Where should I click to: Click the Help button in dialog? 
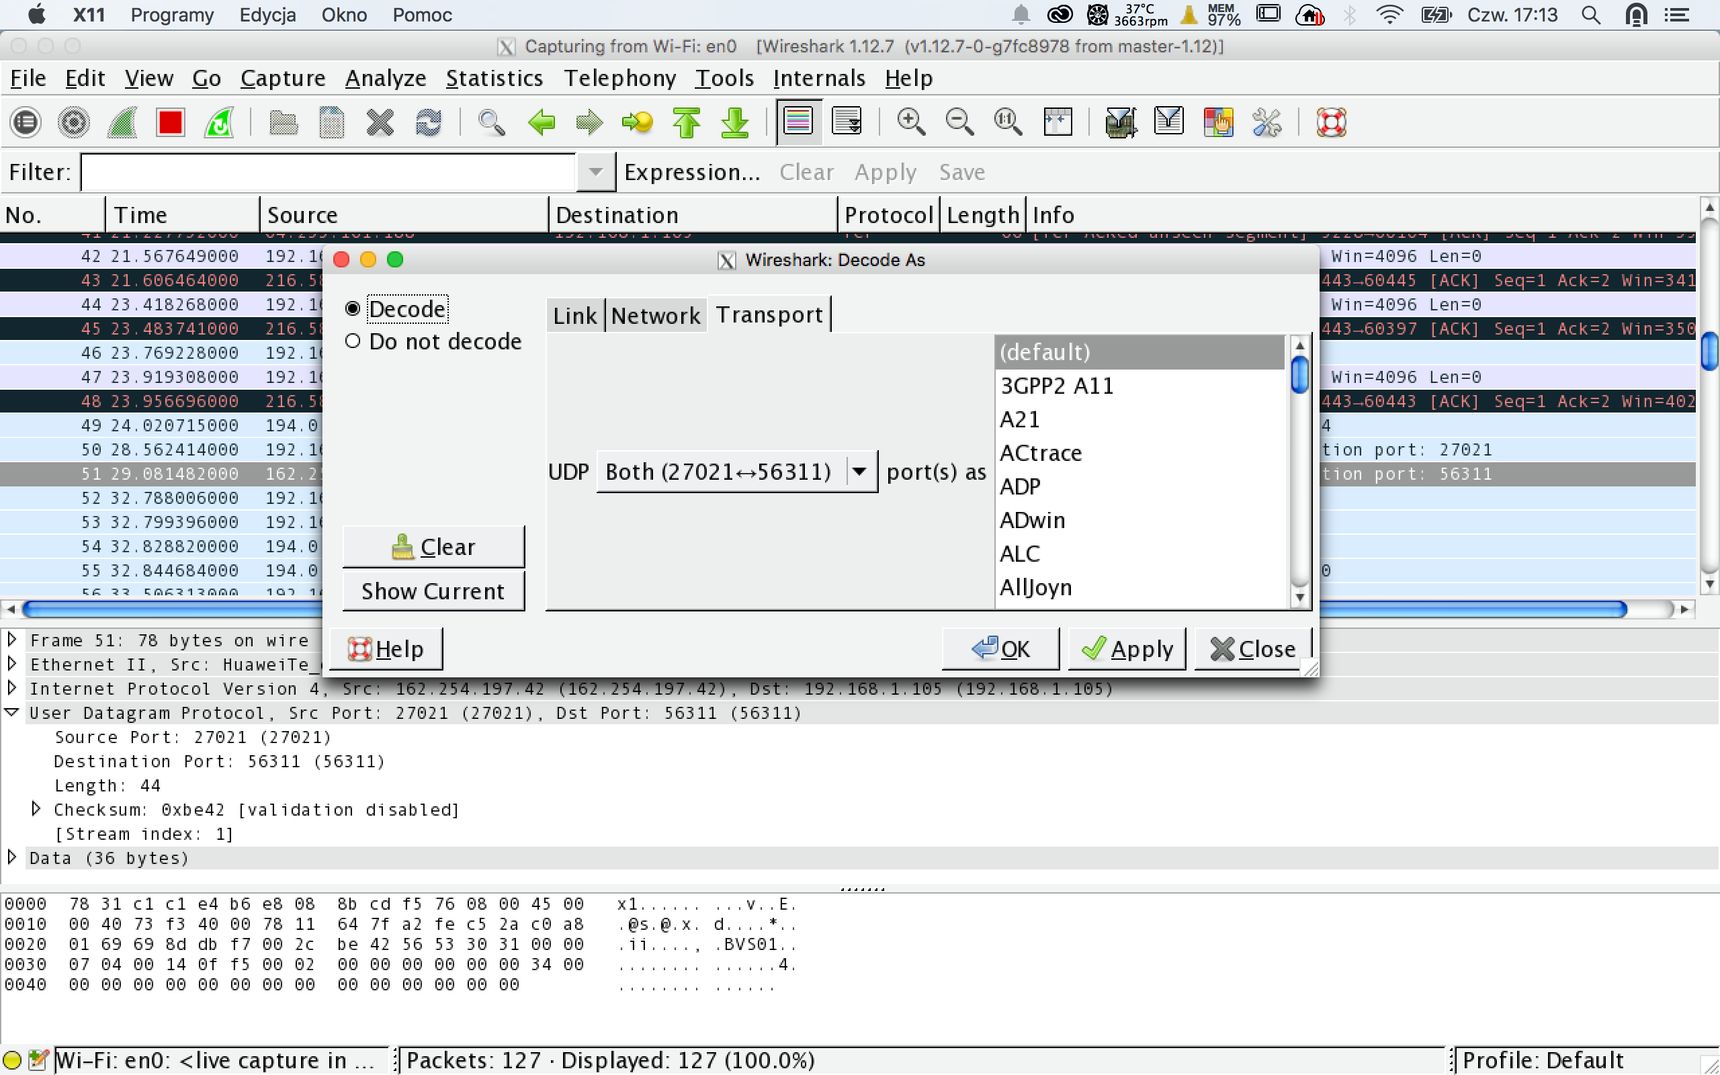click(386, 649)
